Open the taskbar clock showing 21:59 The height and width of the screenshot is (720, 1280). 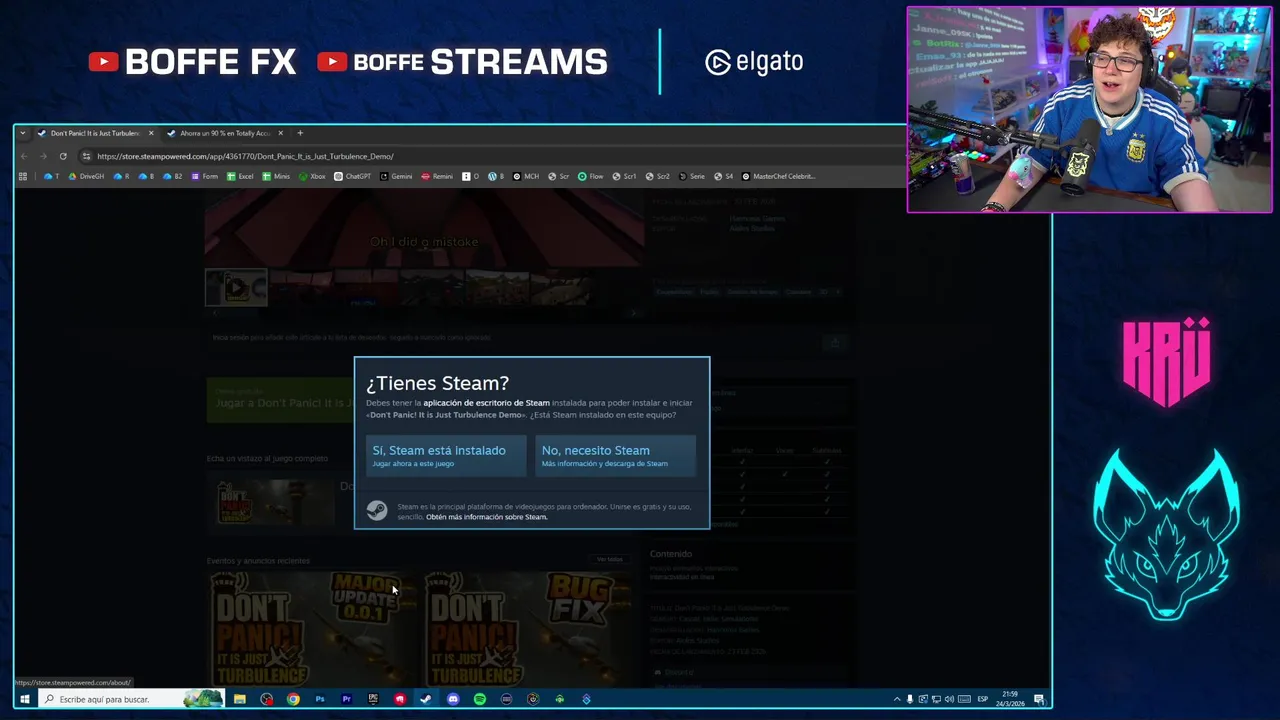pos(1011,699)
